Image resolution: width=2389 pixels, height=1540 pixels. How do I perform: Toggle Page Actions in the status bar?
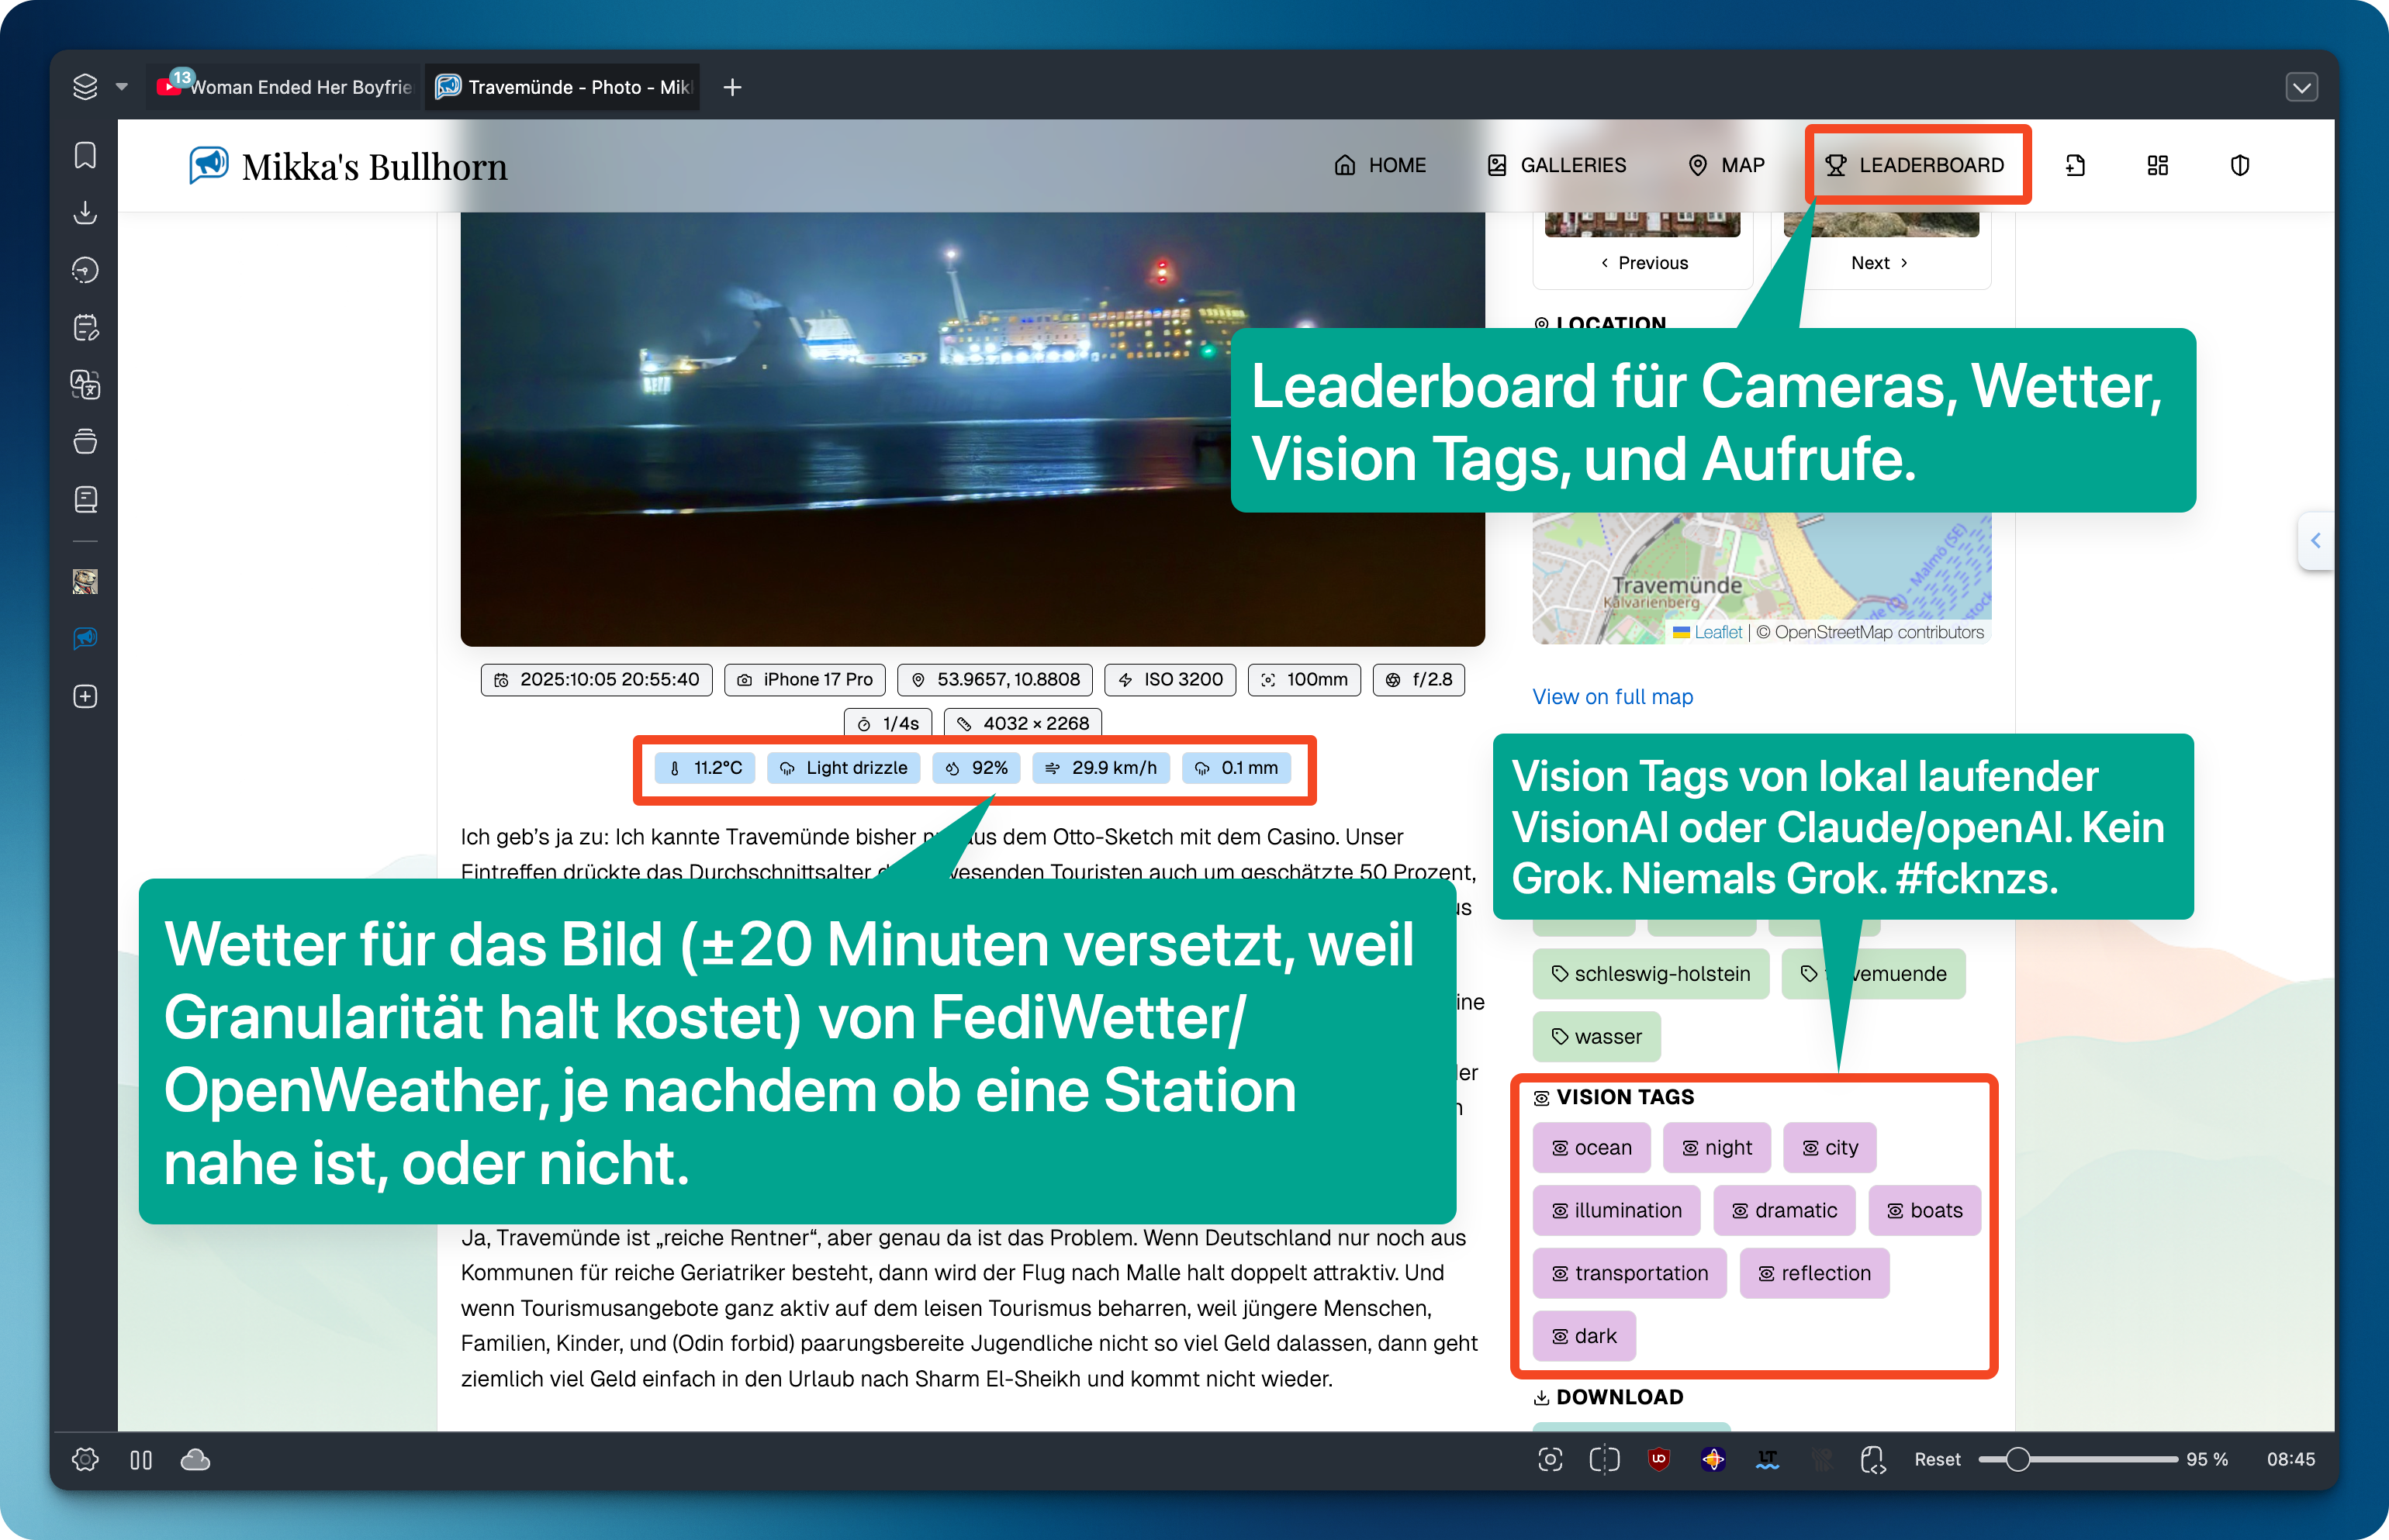pos(1873,1459)
